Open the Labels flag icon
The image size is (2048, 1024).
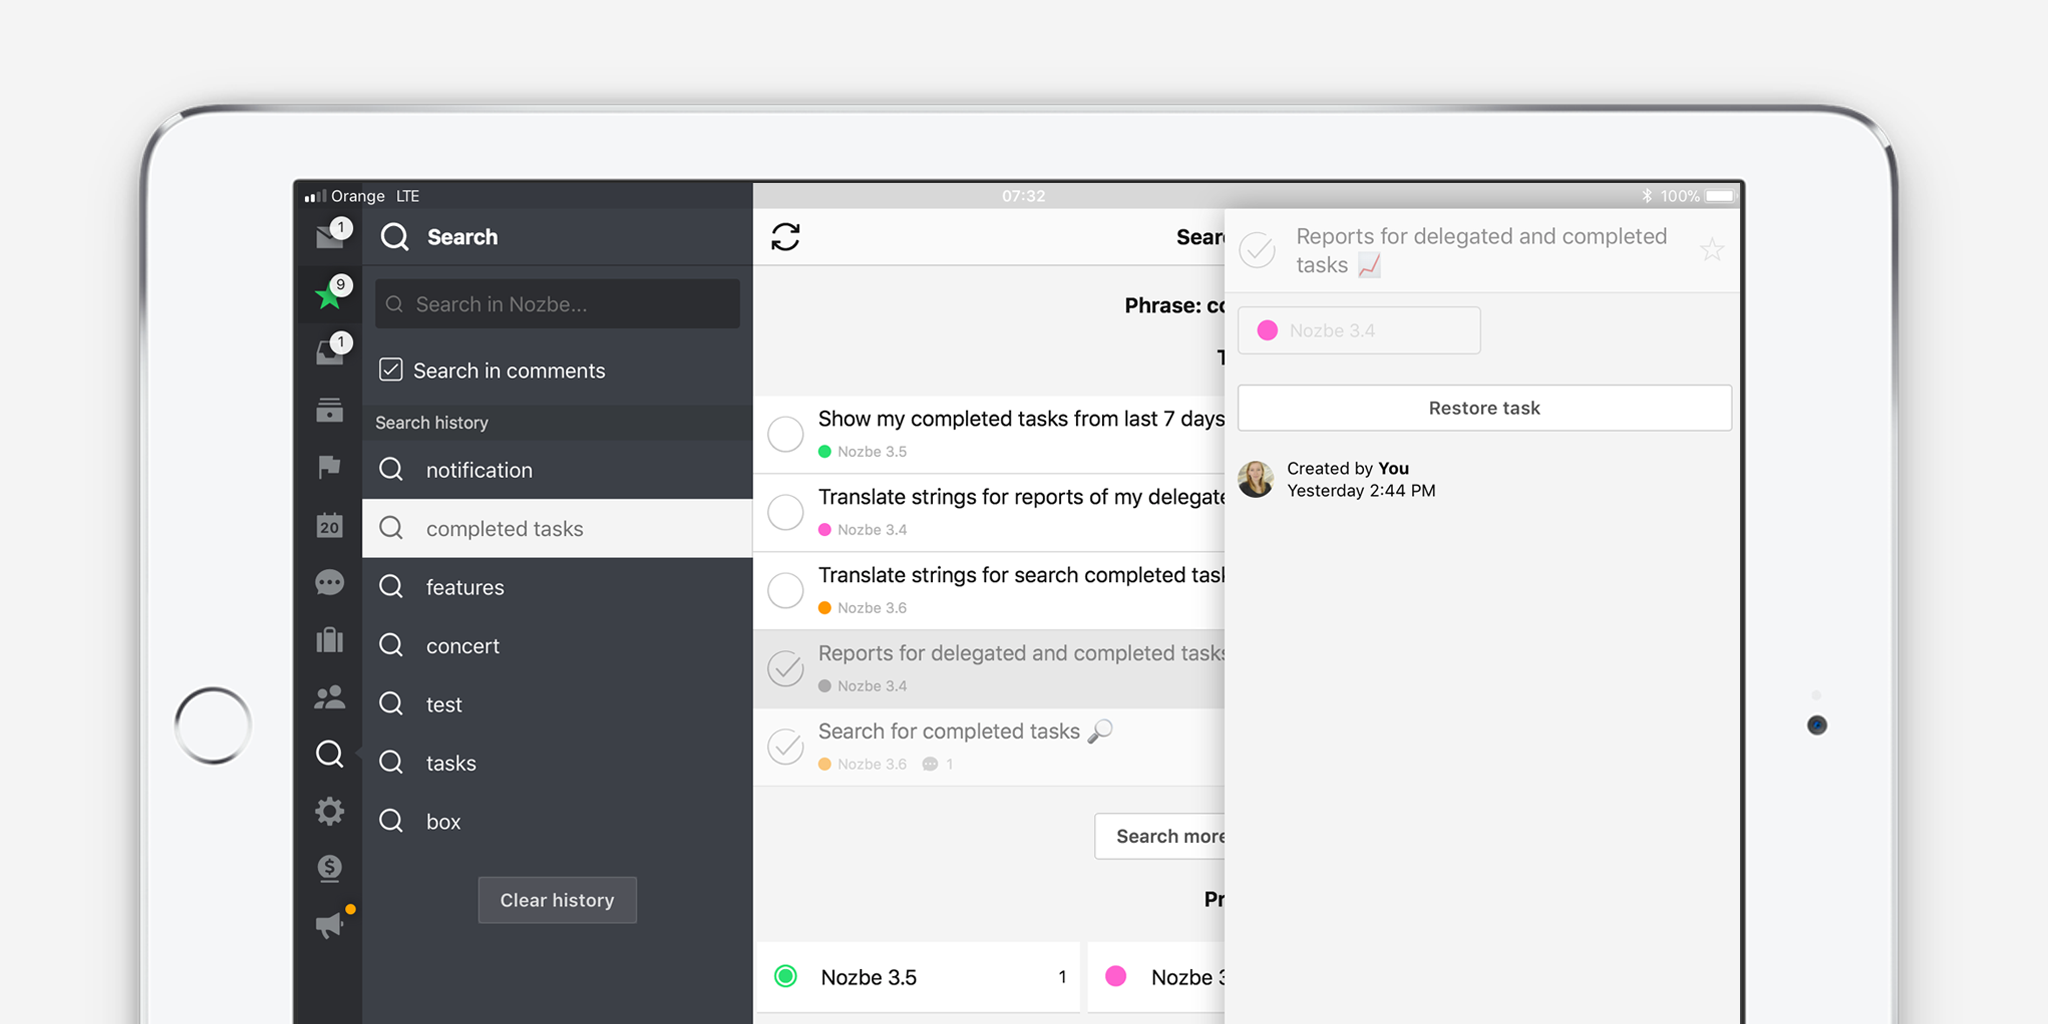click(x=330, y=467)
